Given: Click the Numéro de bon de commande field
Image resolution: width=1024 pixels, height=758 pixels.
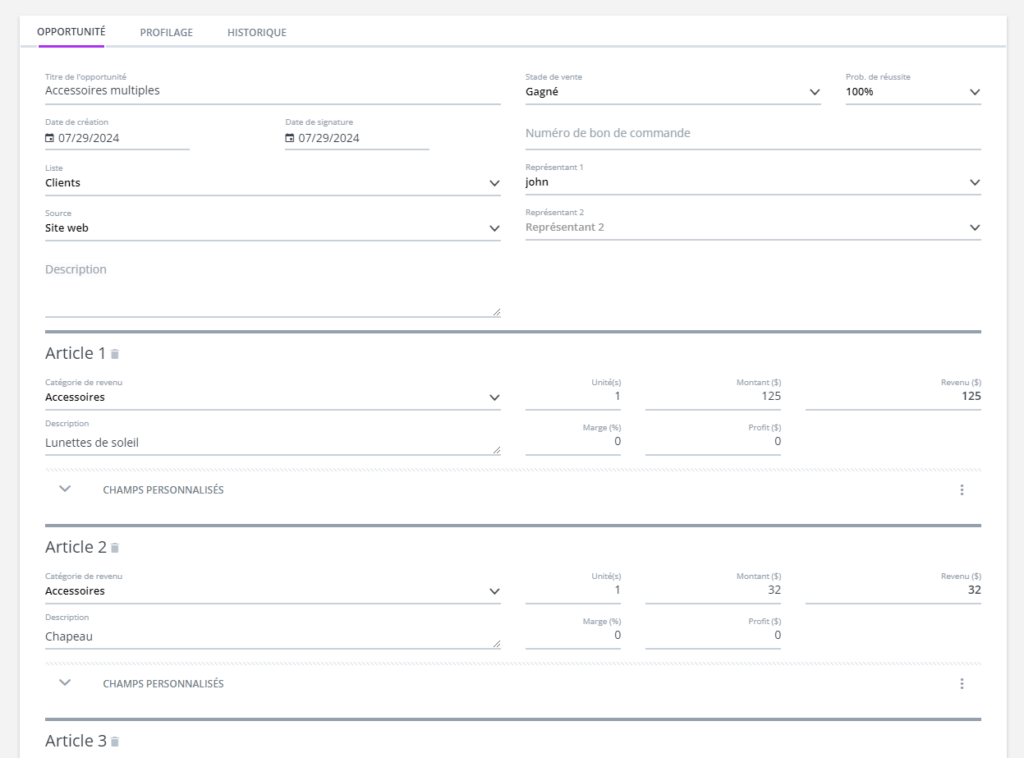Looking at the screenshot, I should click(752, 134).
